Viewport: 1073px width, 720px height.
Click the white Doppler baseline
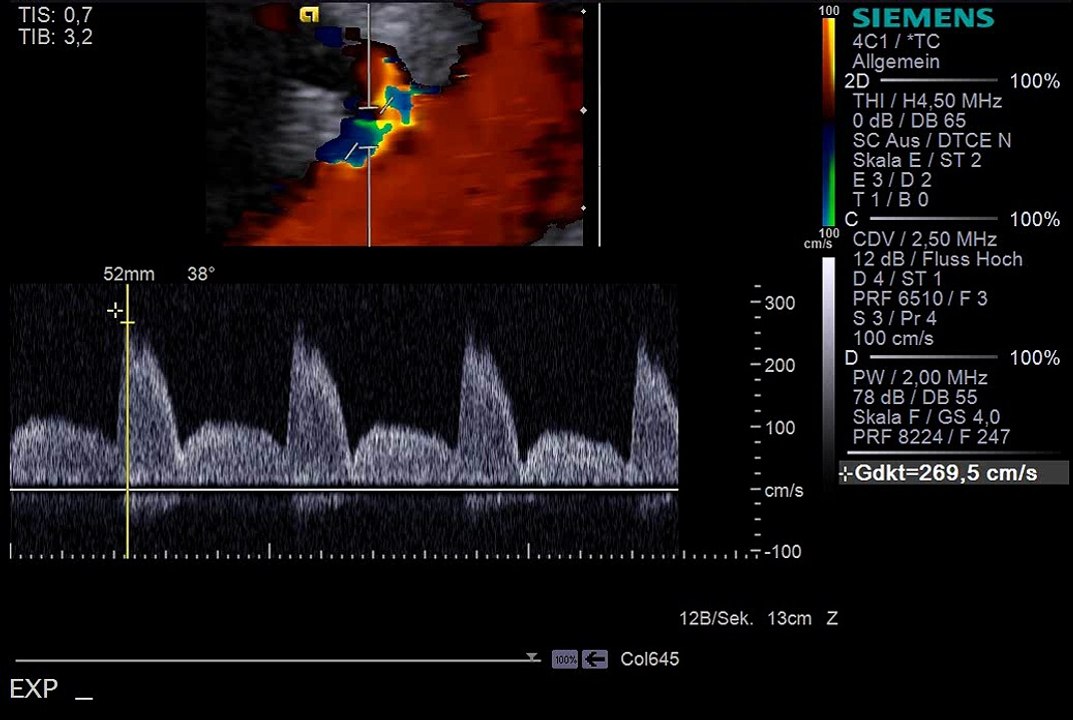(x=344, y=489)
